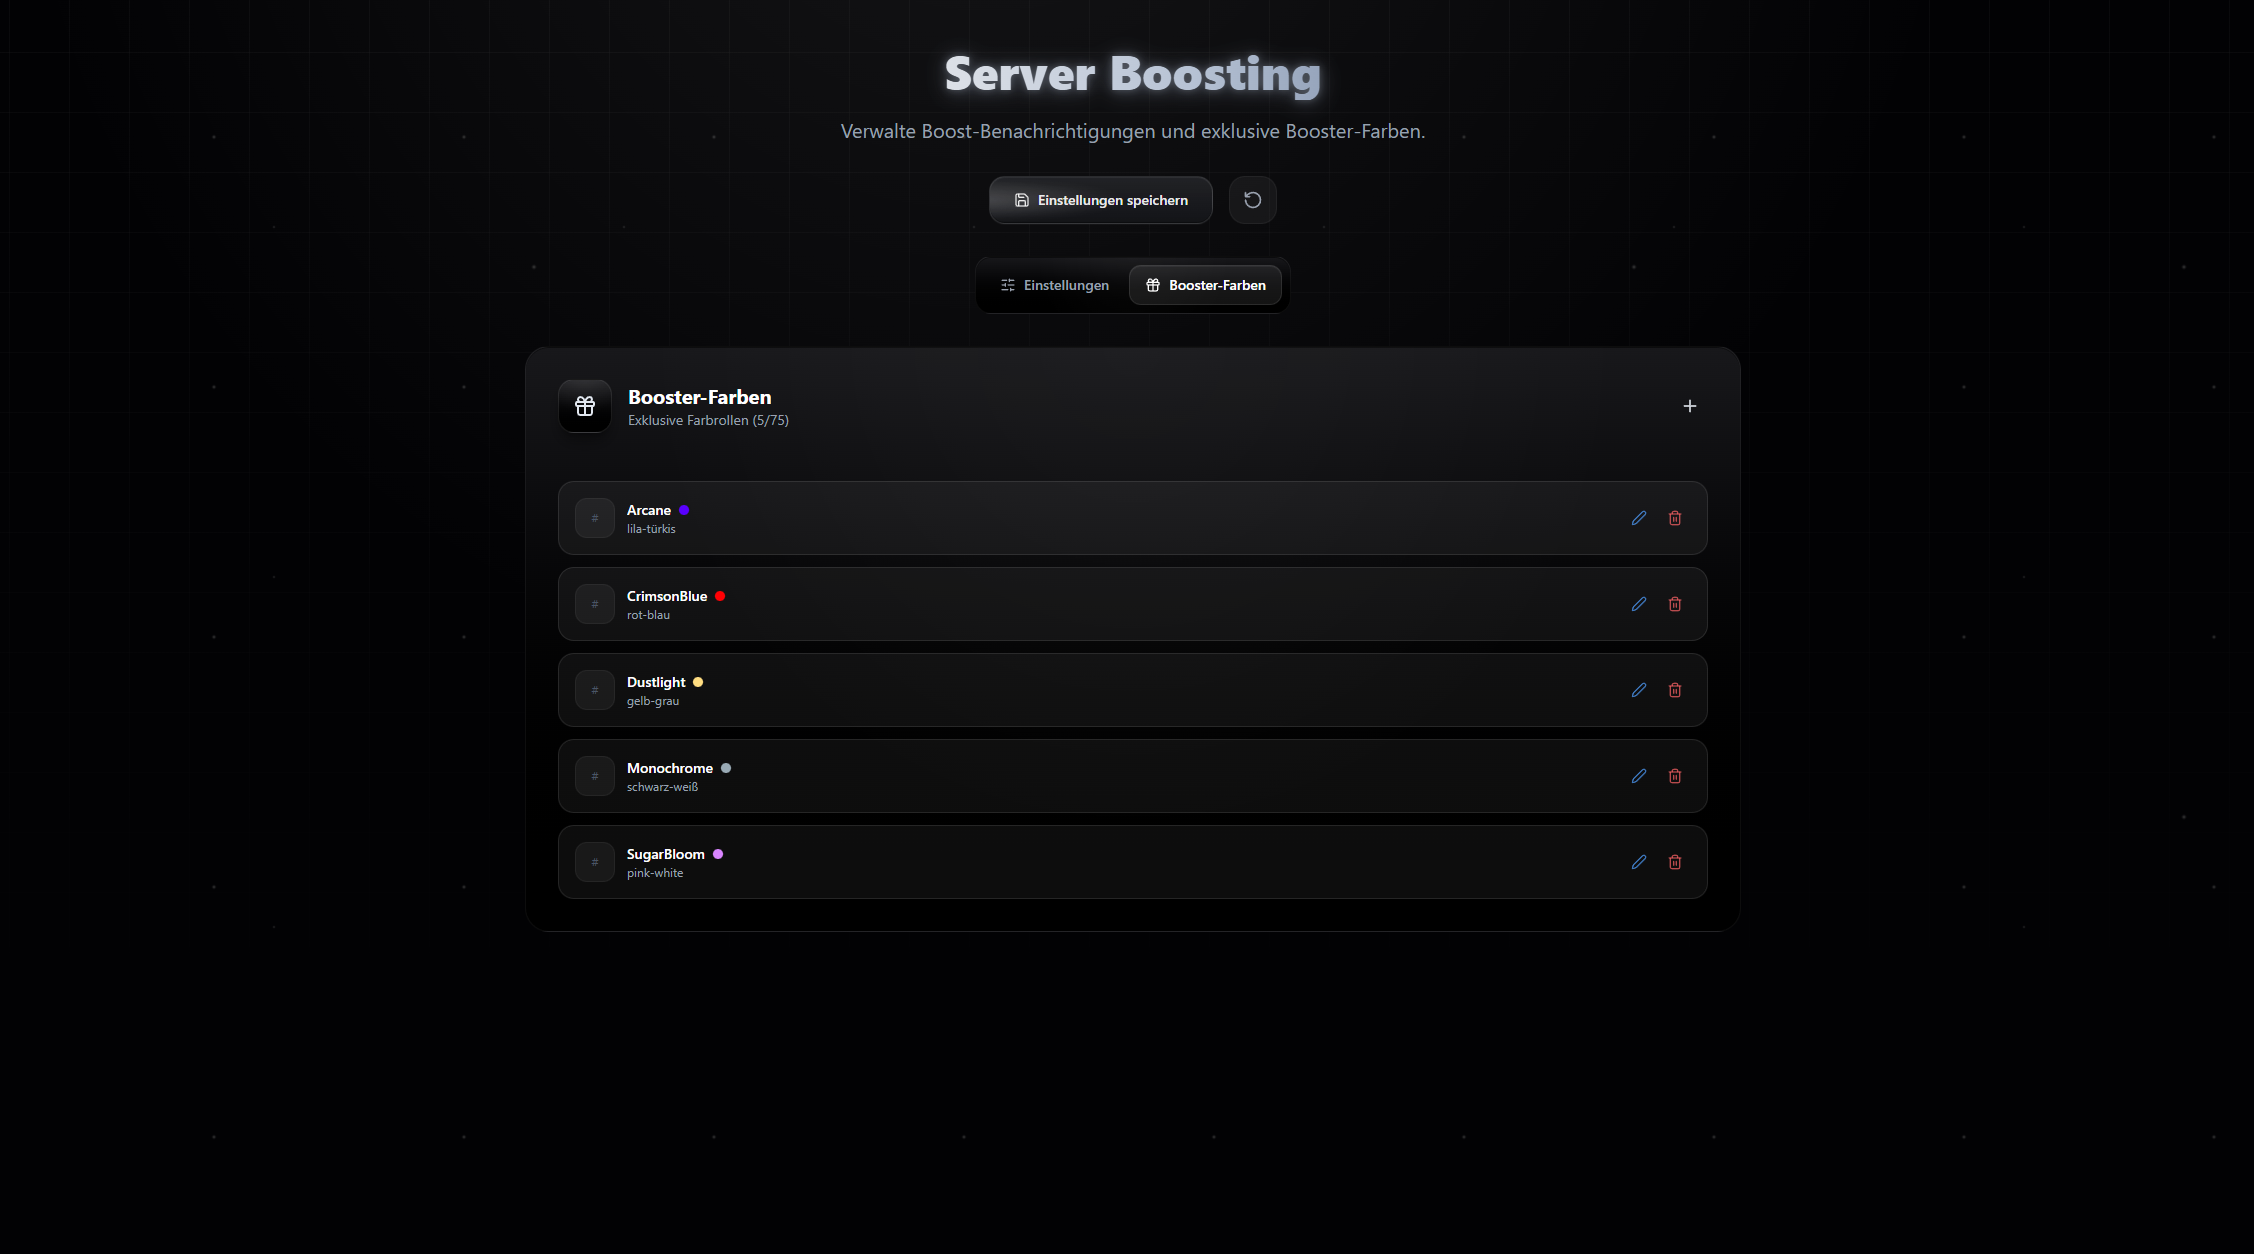This screenshot has width=2254, height=1254.
Task: Click the gift icon beside Booster-Farben heading
Action: tap(585, 406)
